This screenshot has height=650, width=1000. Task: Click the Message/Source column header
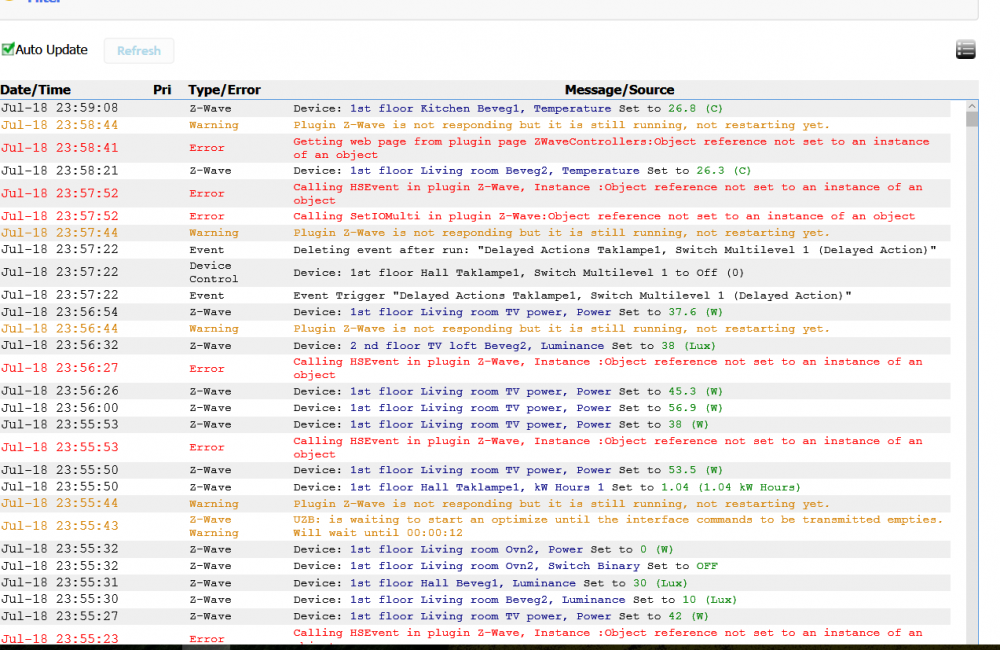pos(619,90)
